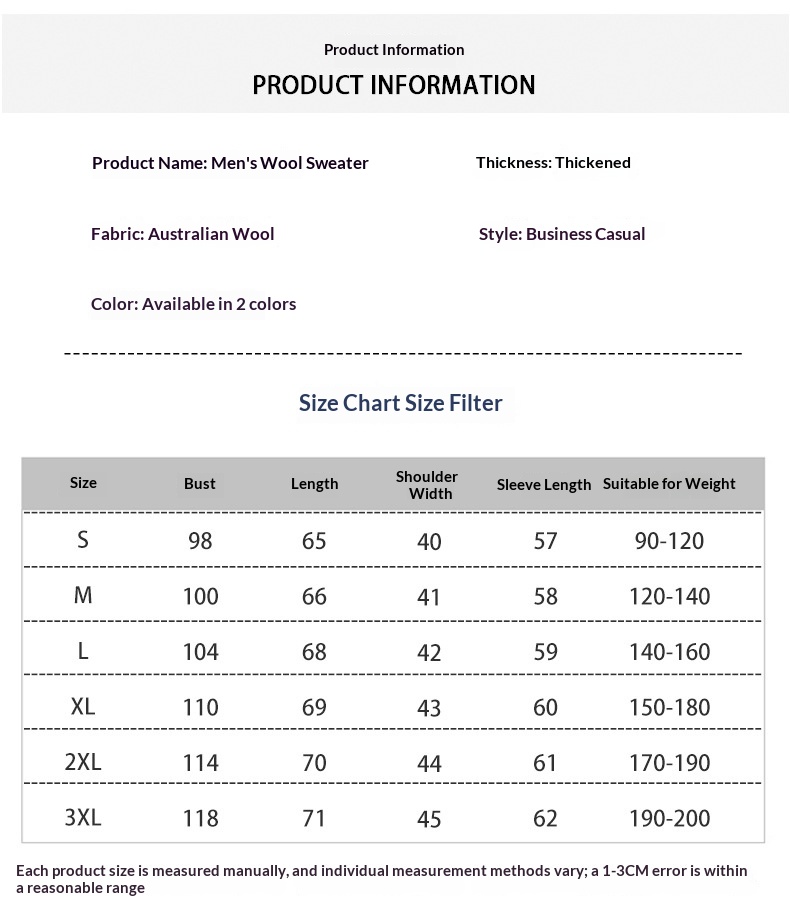The width and height of the screenshot is (790, 910).
Task: Click the Size Chart Size Filter heading
Action: tap(400, 403)
